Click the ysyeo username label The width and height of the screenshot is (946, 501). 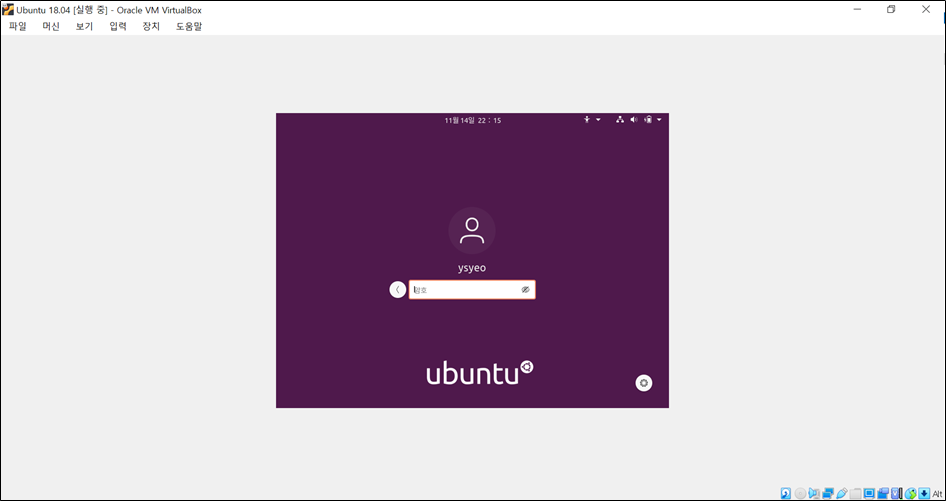pyautogui.click(x=472, y=268)
